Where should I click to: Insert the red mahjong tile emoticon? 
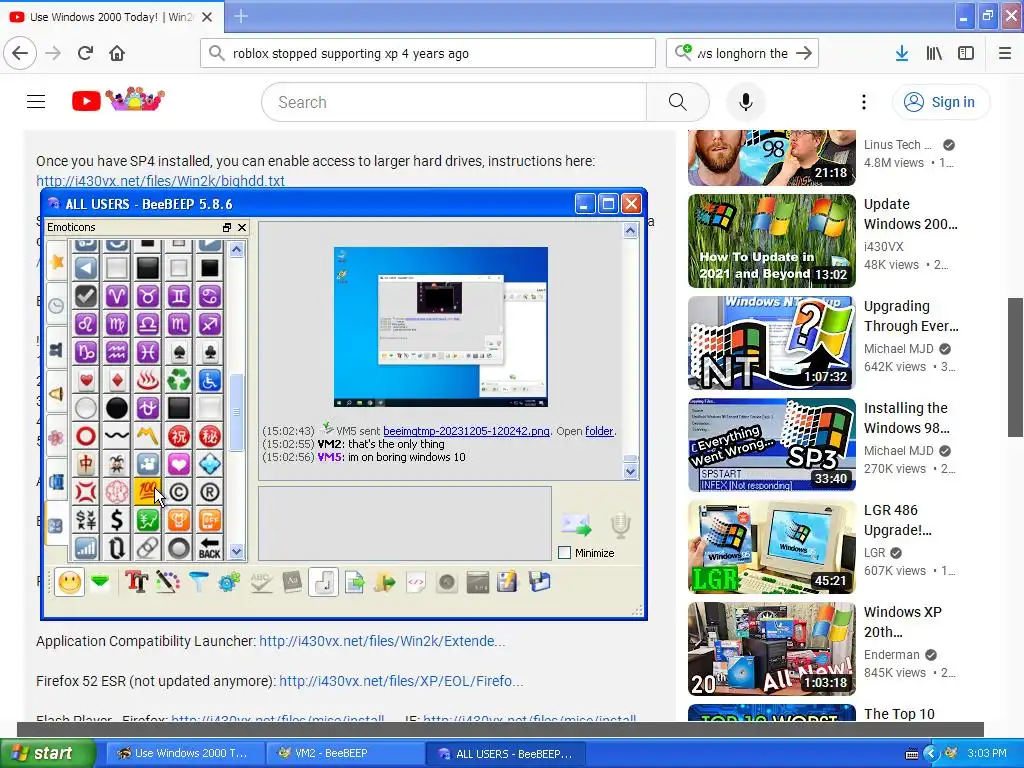click(86, 464)
